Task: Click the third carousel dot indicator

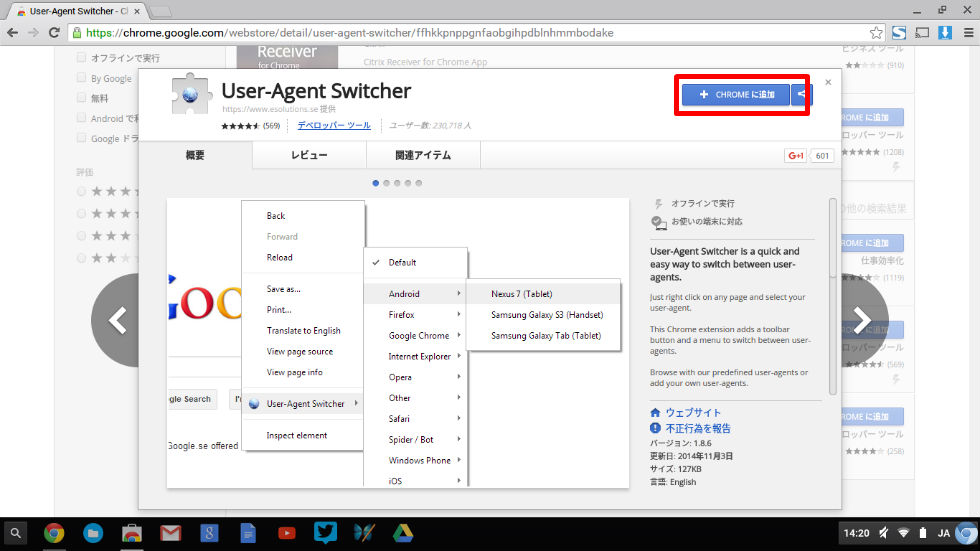Action: pyautogui.click(x=397, y=183)
